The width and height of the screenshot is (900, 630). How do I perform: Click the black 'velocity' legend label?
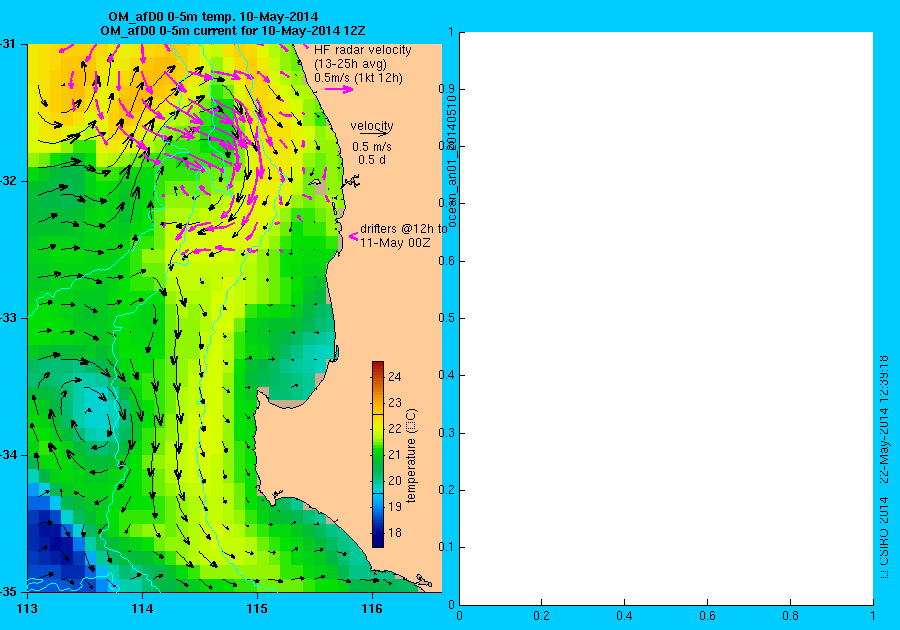click(x=372, y=126)
